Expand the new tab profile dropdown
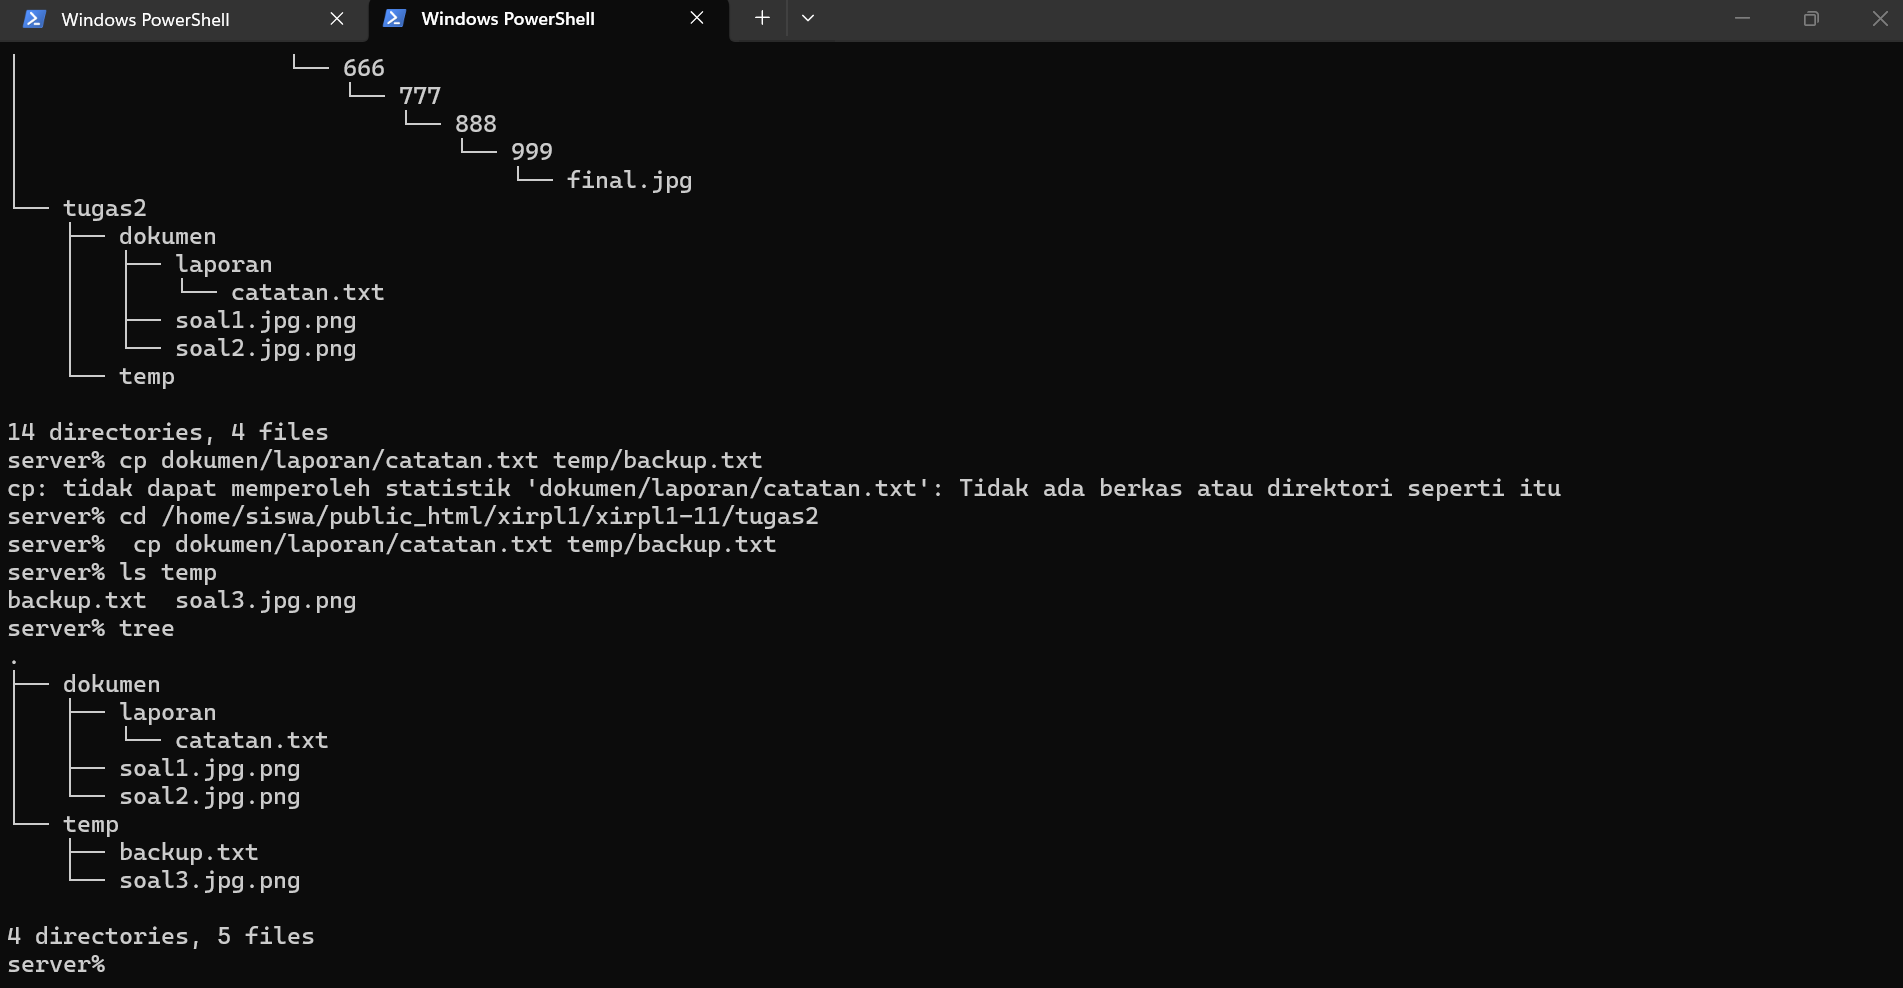 (x=808, y=18)
